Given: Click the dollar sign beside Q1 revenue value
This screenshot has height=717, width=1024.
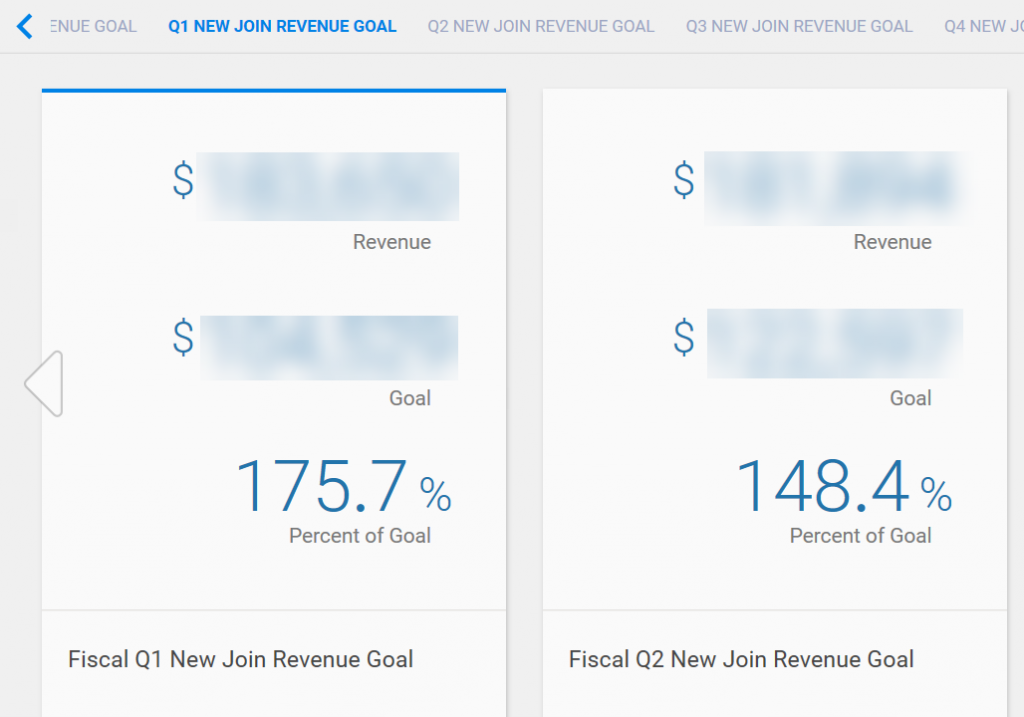Looking at the screenshot, I should point(183,181).
